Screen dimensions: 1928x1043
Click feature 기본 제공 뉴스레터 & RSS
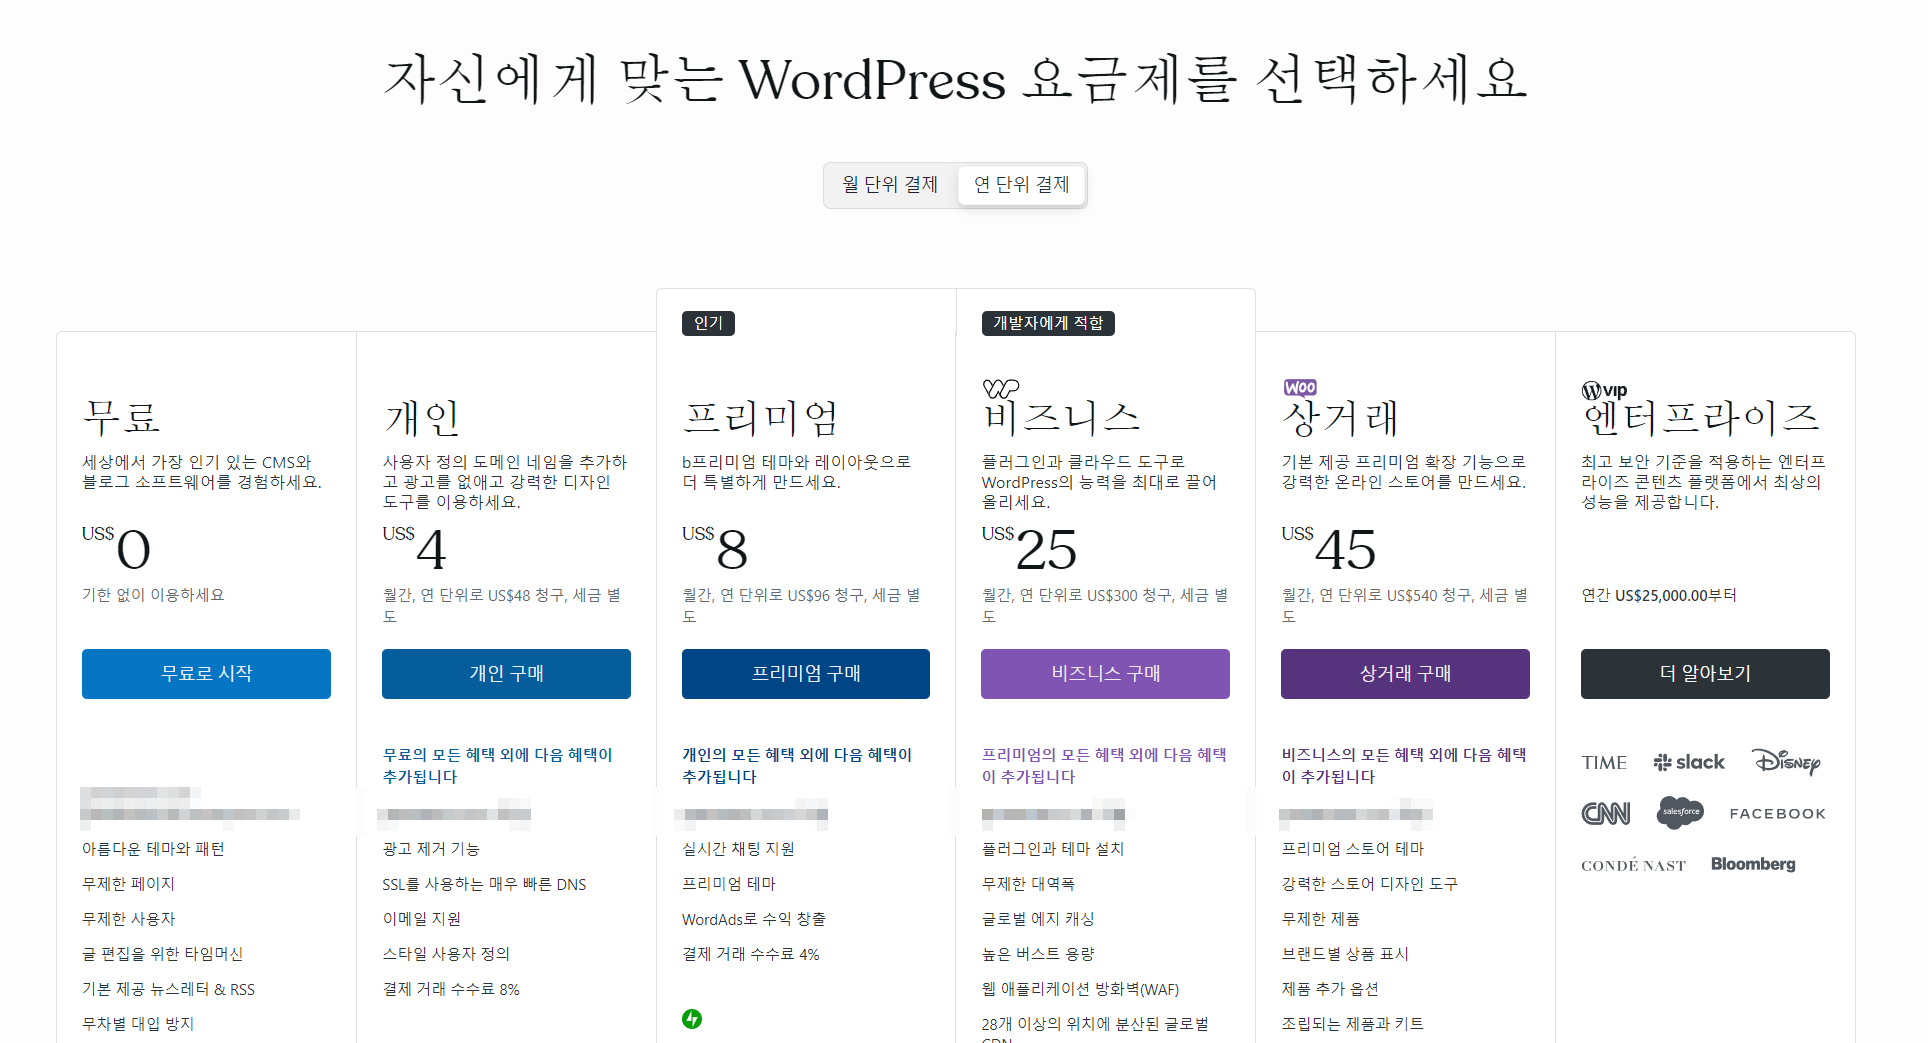coord(168,989)
